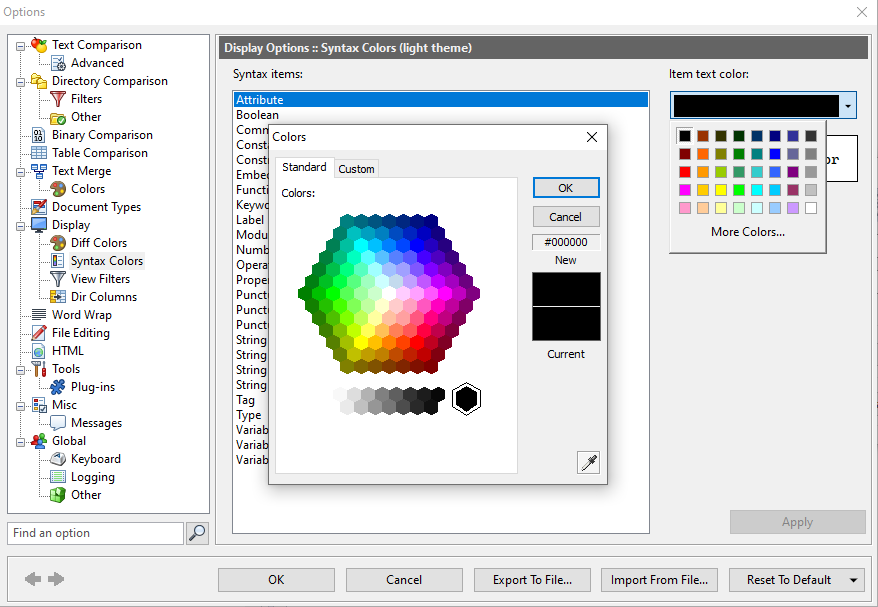Collapse the Text Merge tree node
Viewport: 878px width, 607px height.
click(x=21, y=172)
